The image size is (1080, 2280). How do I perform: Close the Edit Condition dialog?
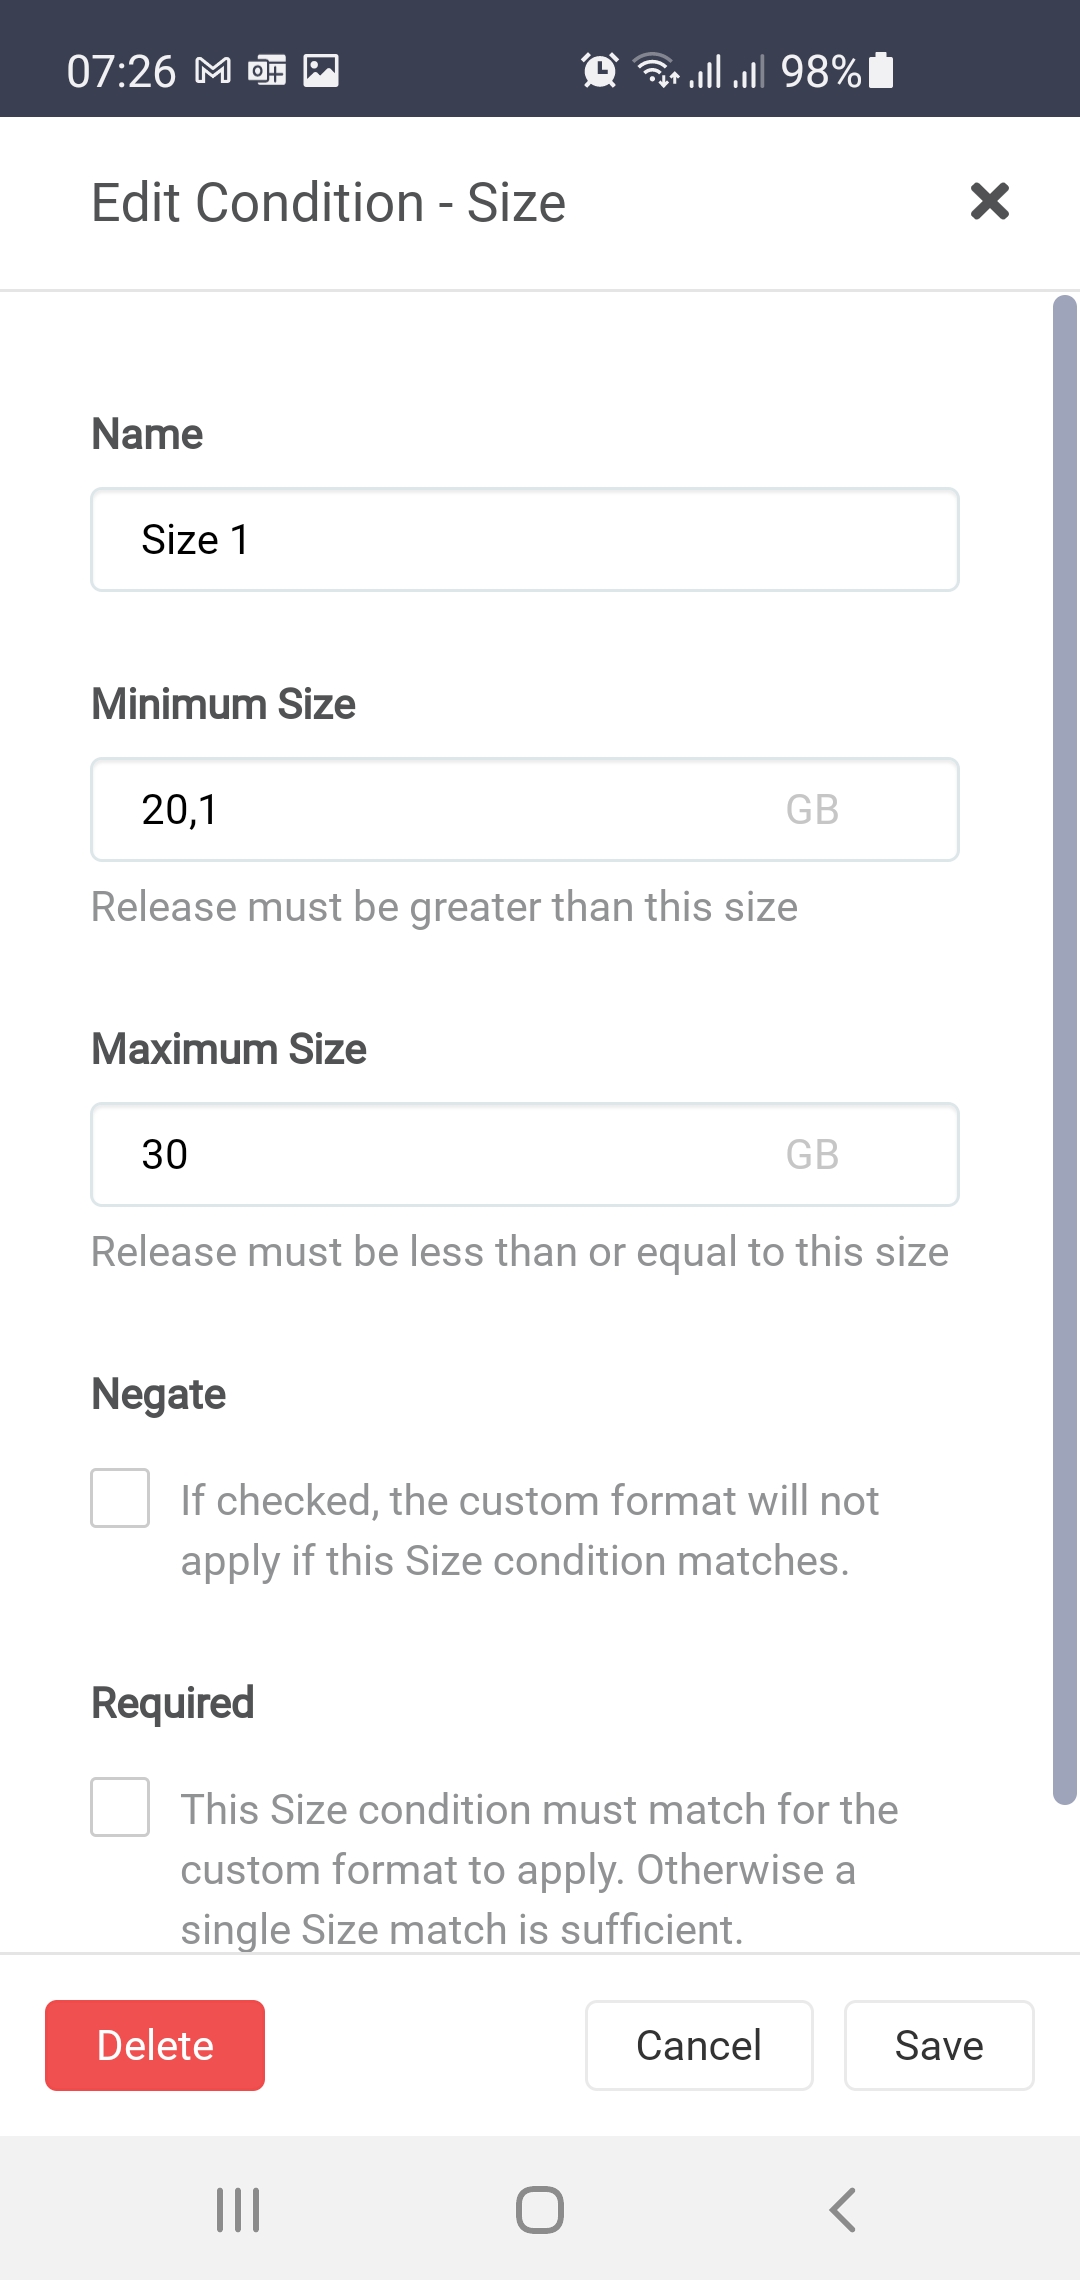point(989,202)
